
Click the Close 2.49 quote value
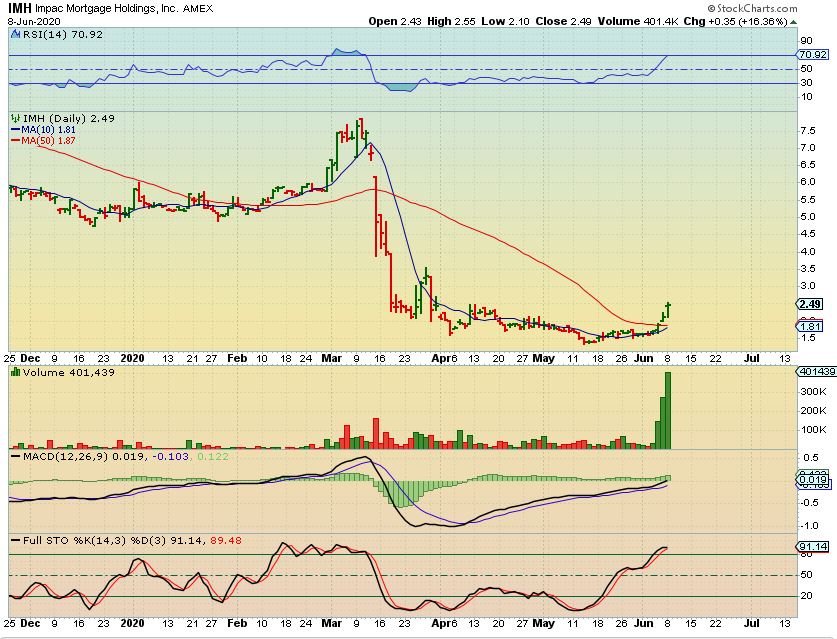(563, 22)
